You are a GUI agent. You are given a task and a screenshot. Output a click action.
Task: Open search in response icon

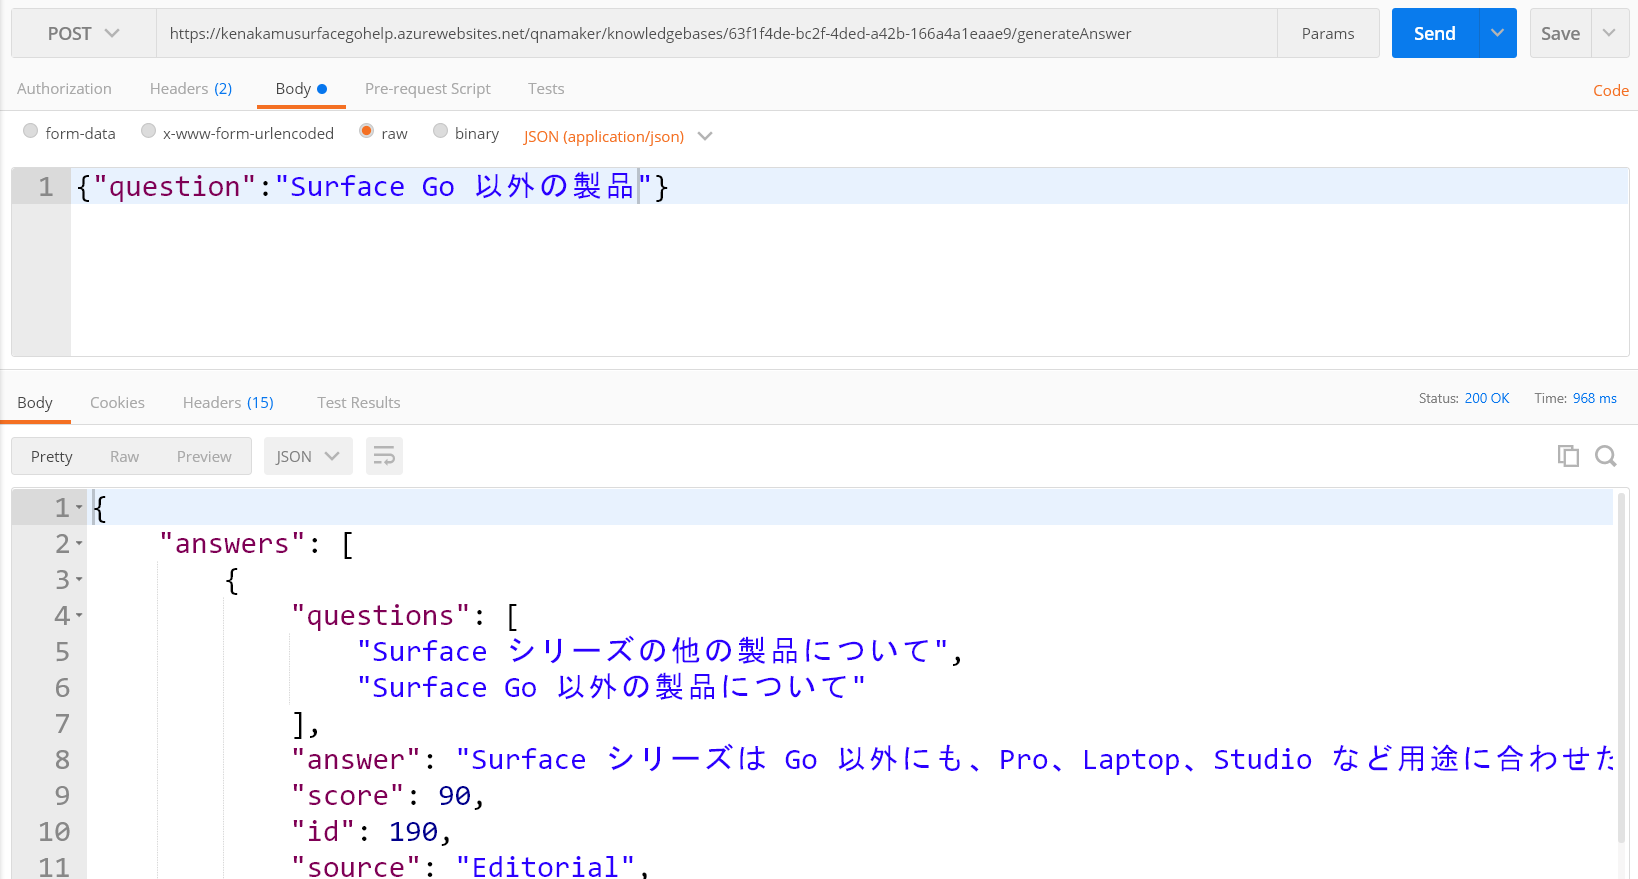click(x=1606, y=456)
